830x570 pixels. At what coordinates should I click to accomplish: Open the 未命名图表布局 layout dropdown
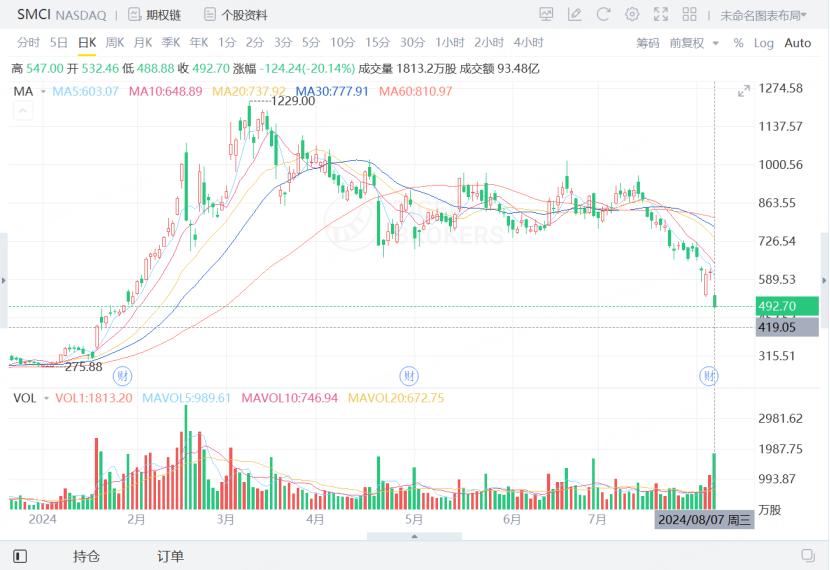763,15
